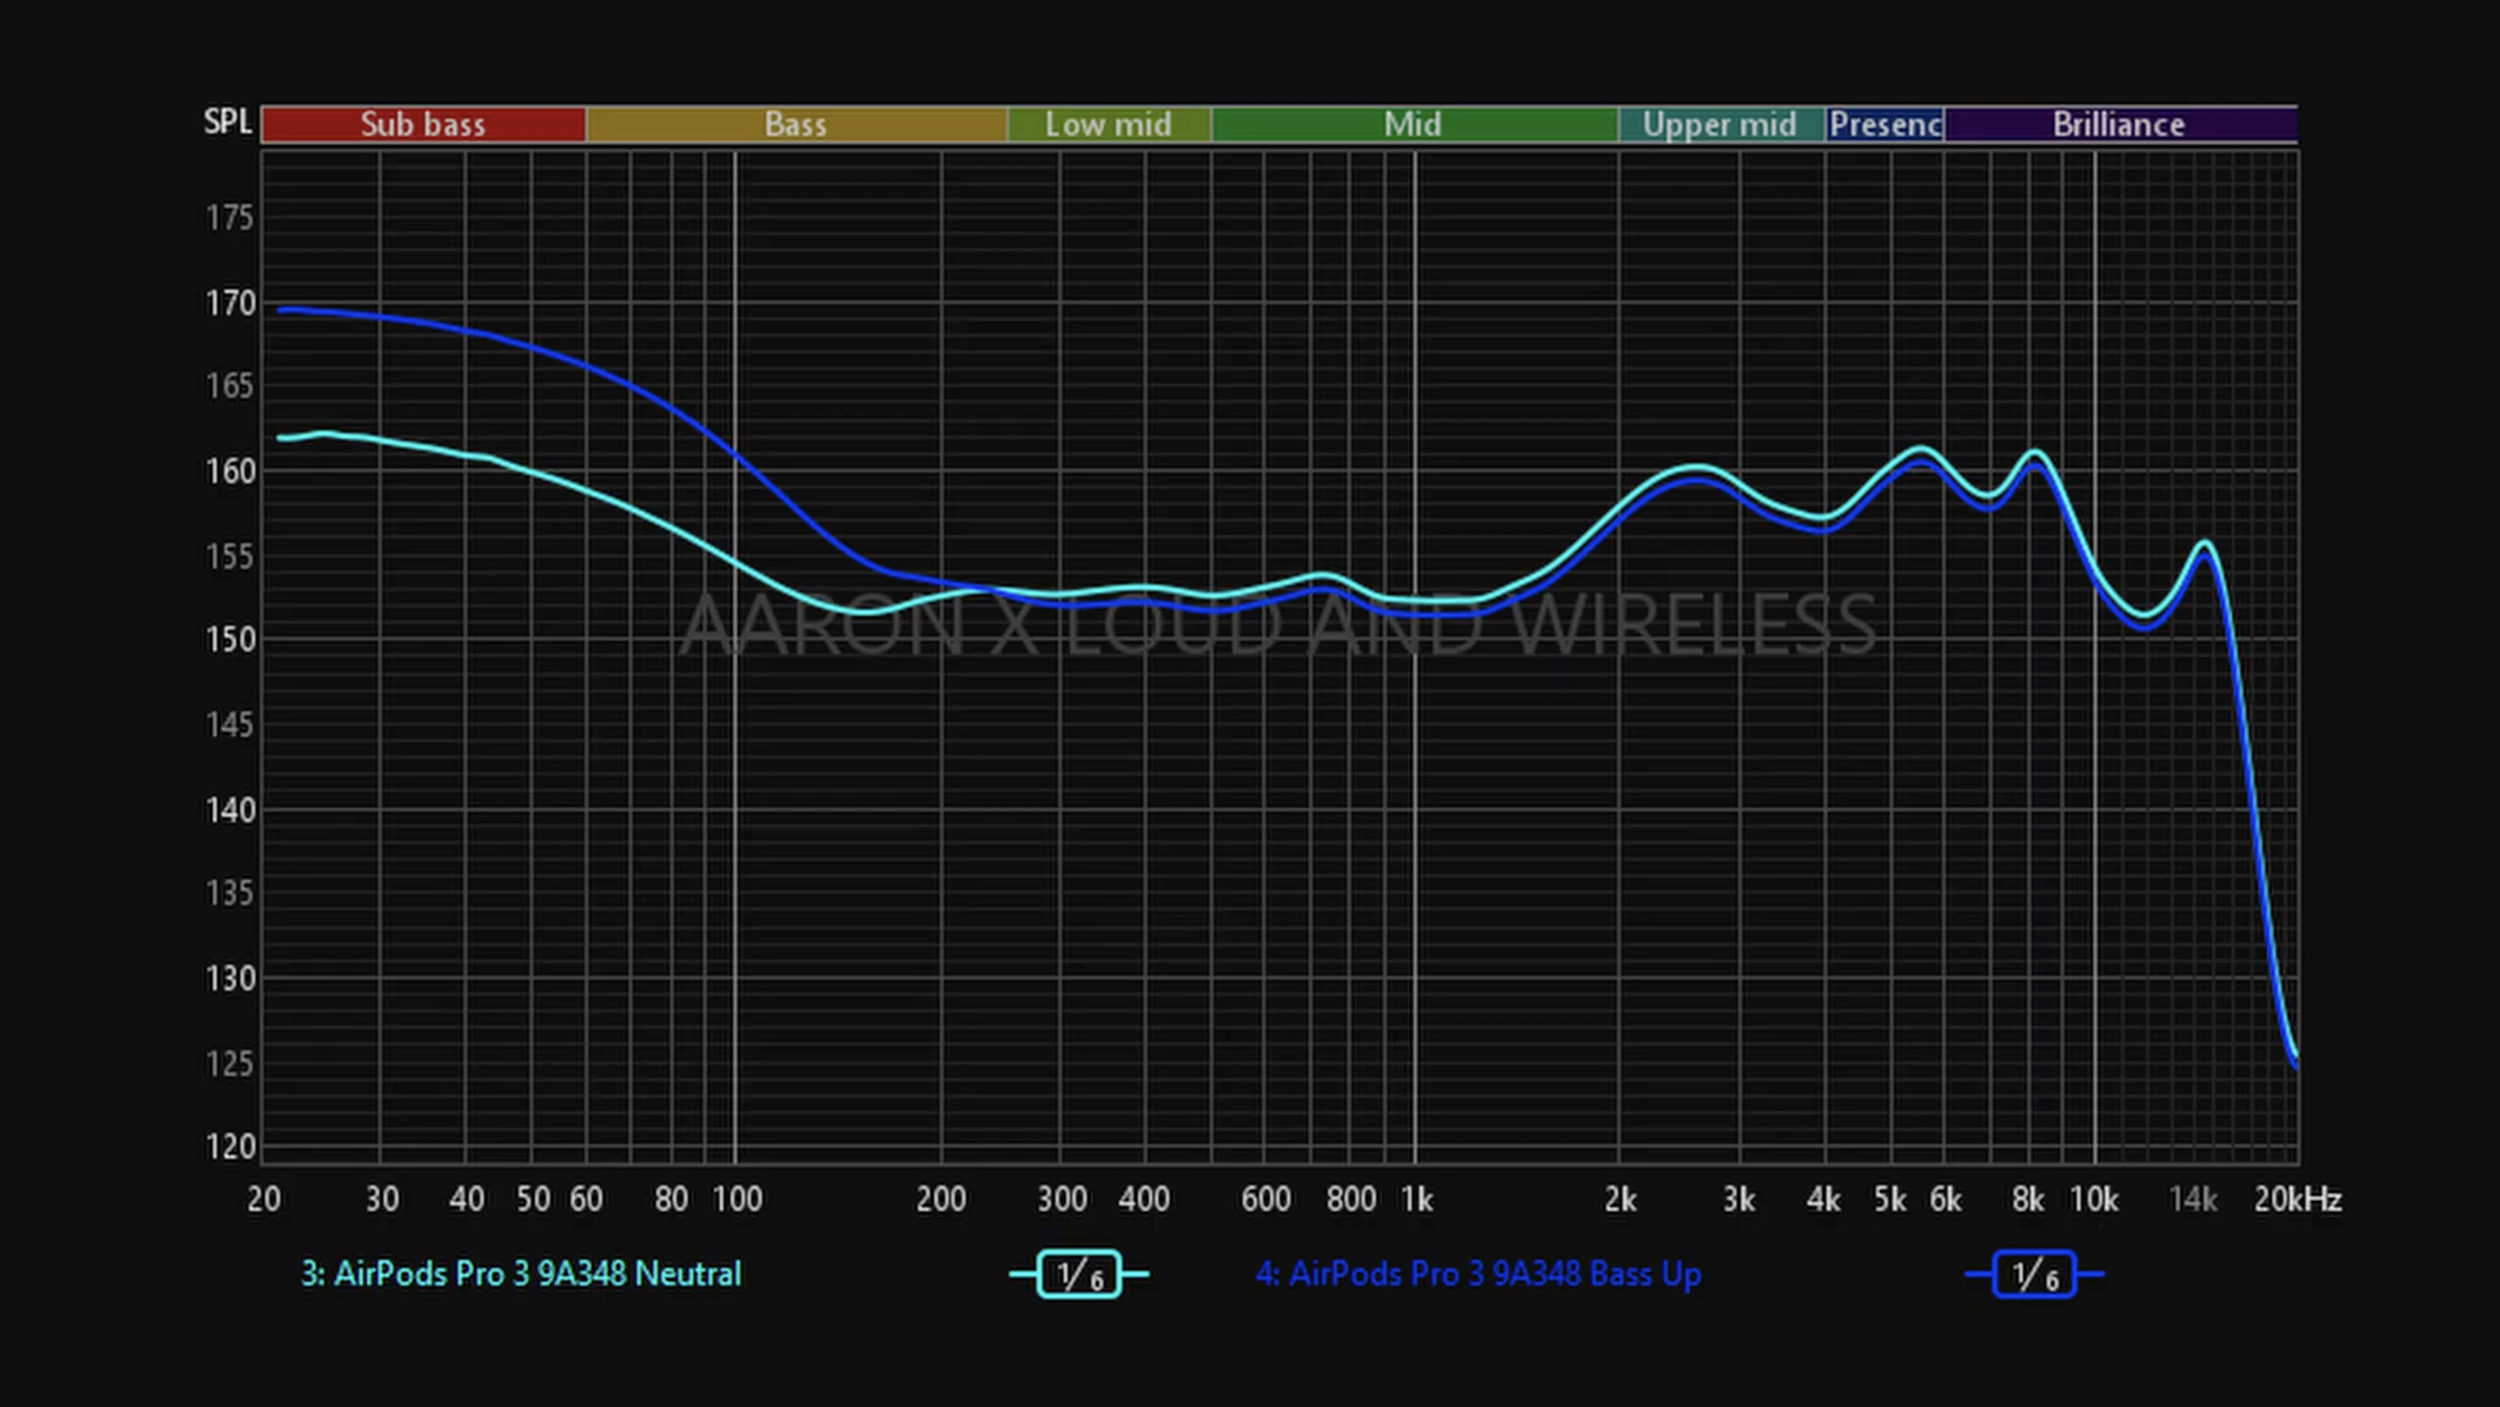Click the 120 dB axis value
The image size is (2500, 1407).
(x=230, y=1146)
